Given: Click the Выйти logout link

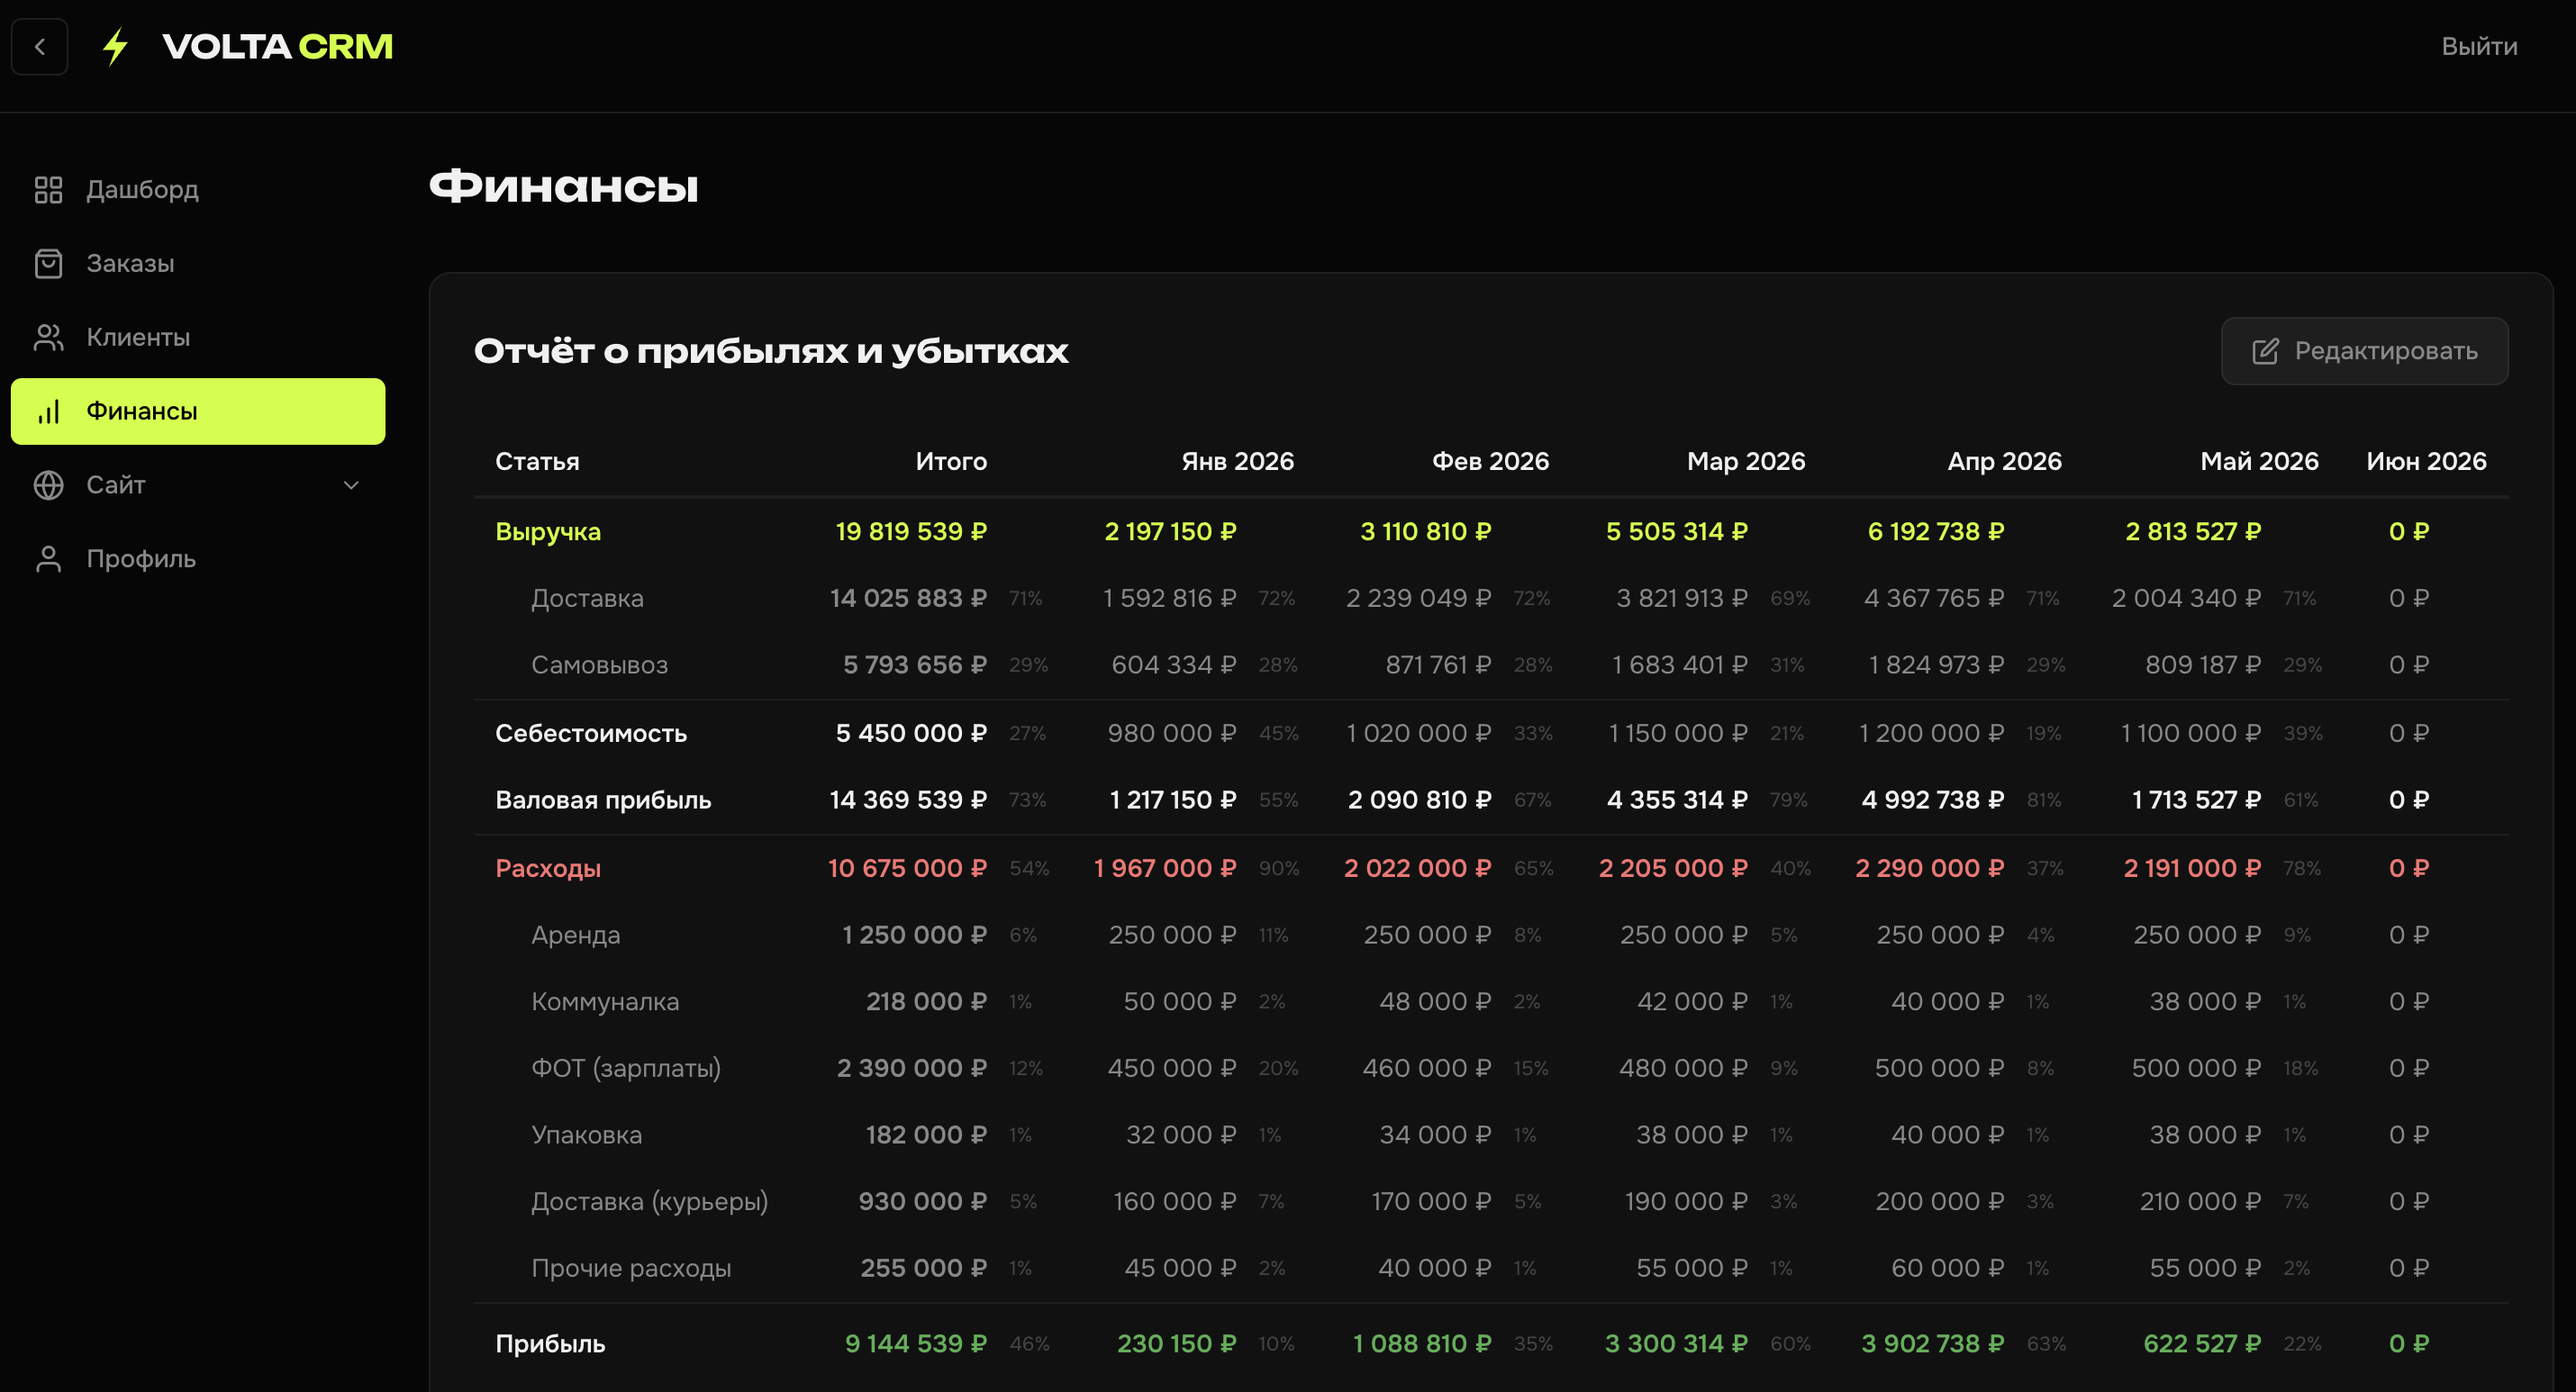Looking at the screenshot, I should pyautogui.click(x=2479, y=46).
